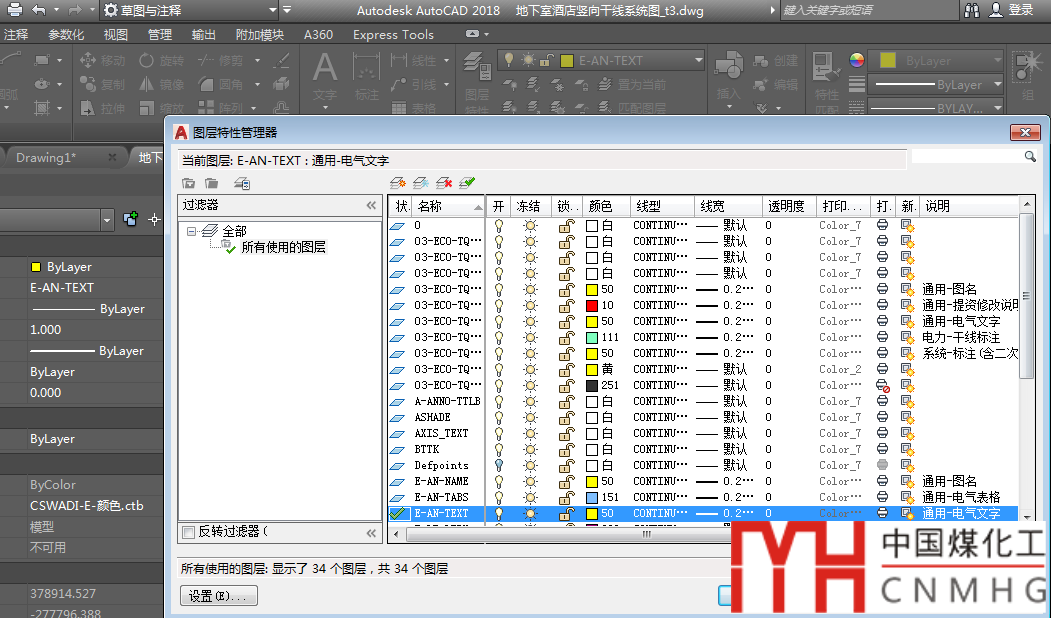Image resolution: width=1051 pixels, height=618 pixels.
Task: Open the Express Tools ribbon tab
Action: tap(393, 34)
